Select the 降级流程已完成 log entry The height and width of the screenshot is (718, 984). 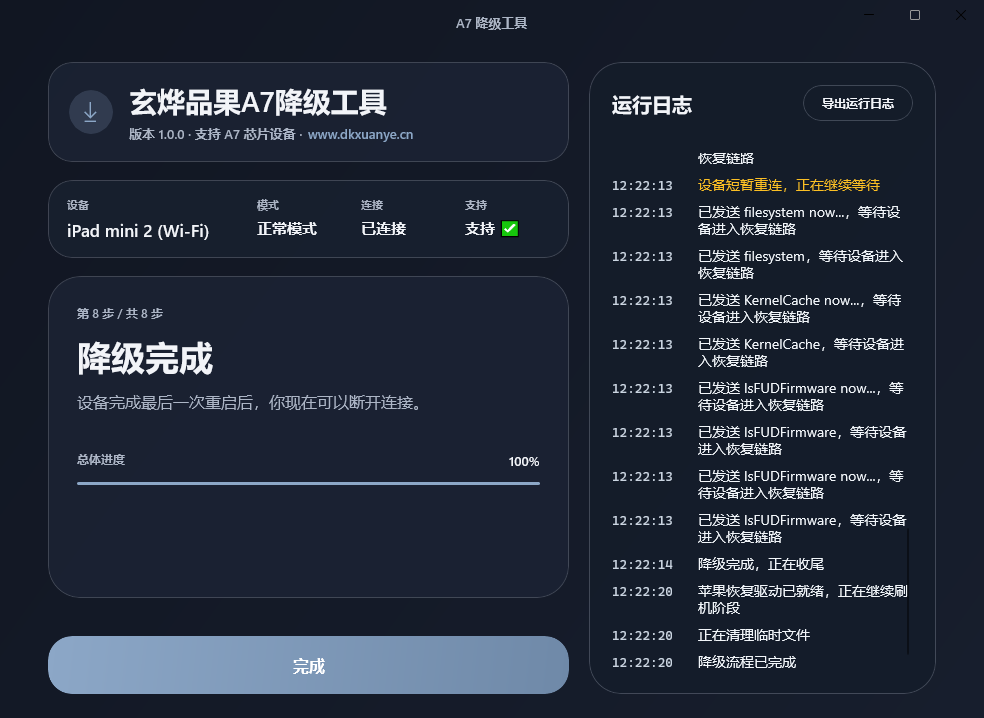(747, 662)
